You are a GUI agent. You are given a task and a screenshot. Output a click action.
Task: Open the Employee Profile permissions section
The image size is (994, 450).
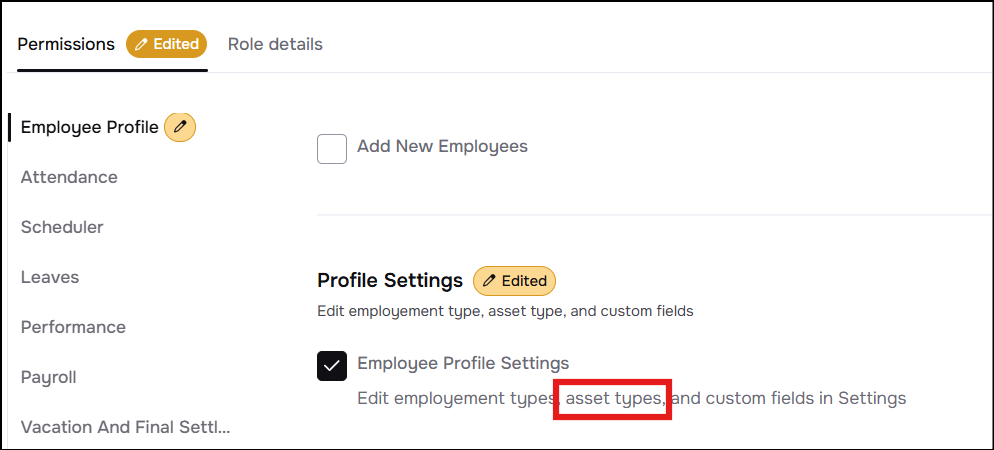coord(89,127)
